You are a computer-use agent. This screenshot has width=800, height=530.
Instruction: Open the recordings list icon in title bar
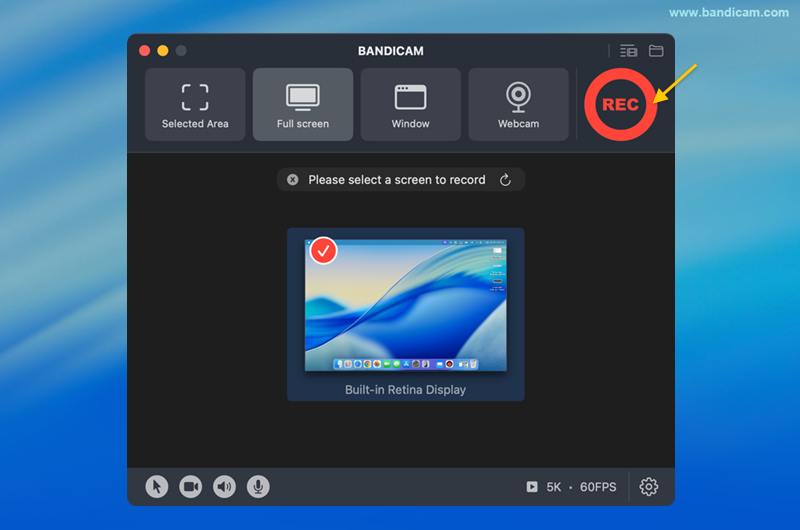click(x=628, y=51)
